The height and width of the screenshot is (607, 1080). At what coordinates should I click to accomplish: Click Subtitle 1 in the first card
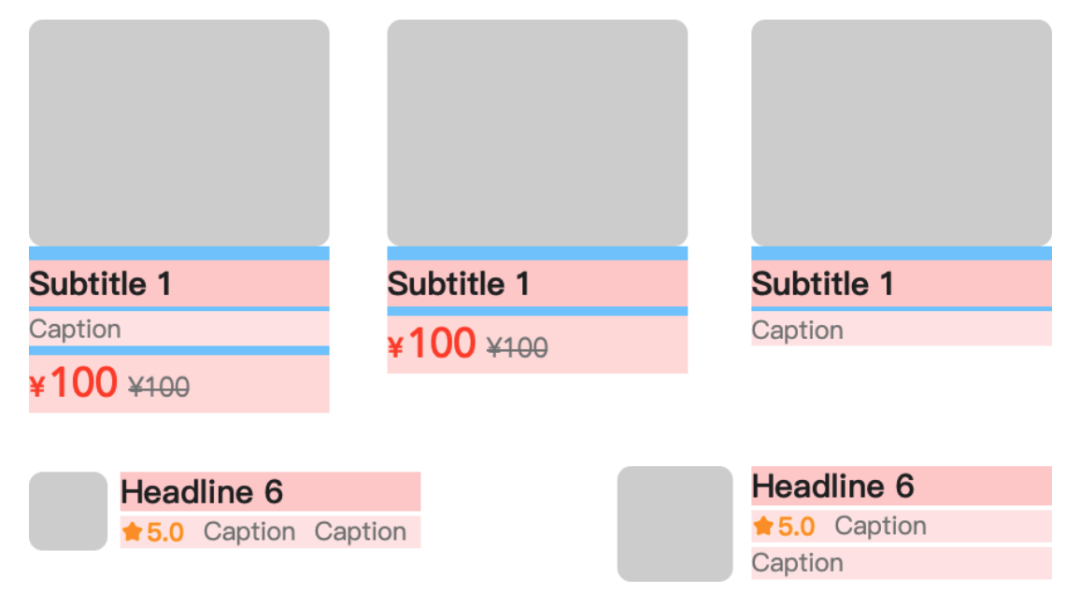(100, 284)
